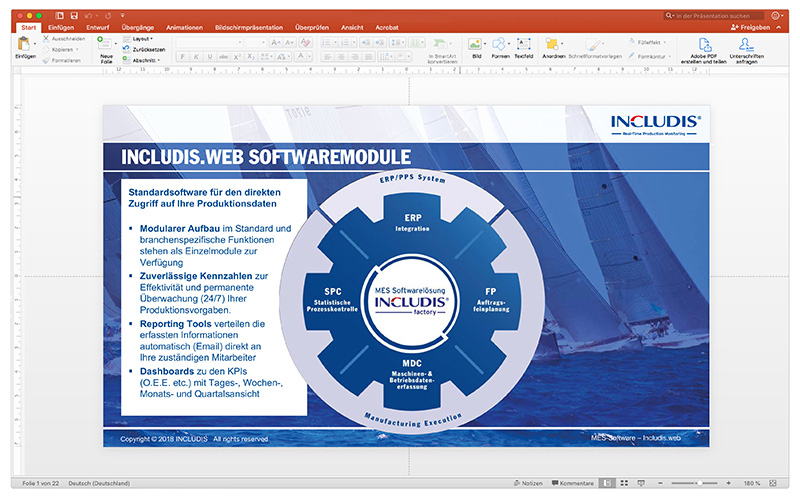Open the font size combo box
The width and height of the screenshot is (800, 500).
click(256, 42)
